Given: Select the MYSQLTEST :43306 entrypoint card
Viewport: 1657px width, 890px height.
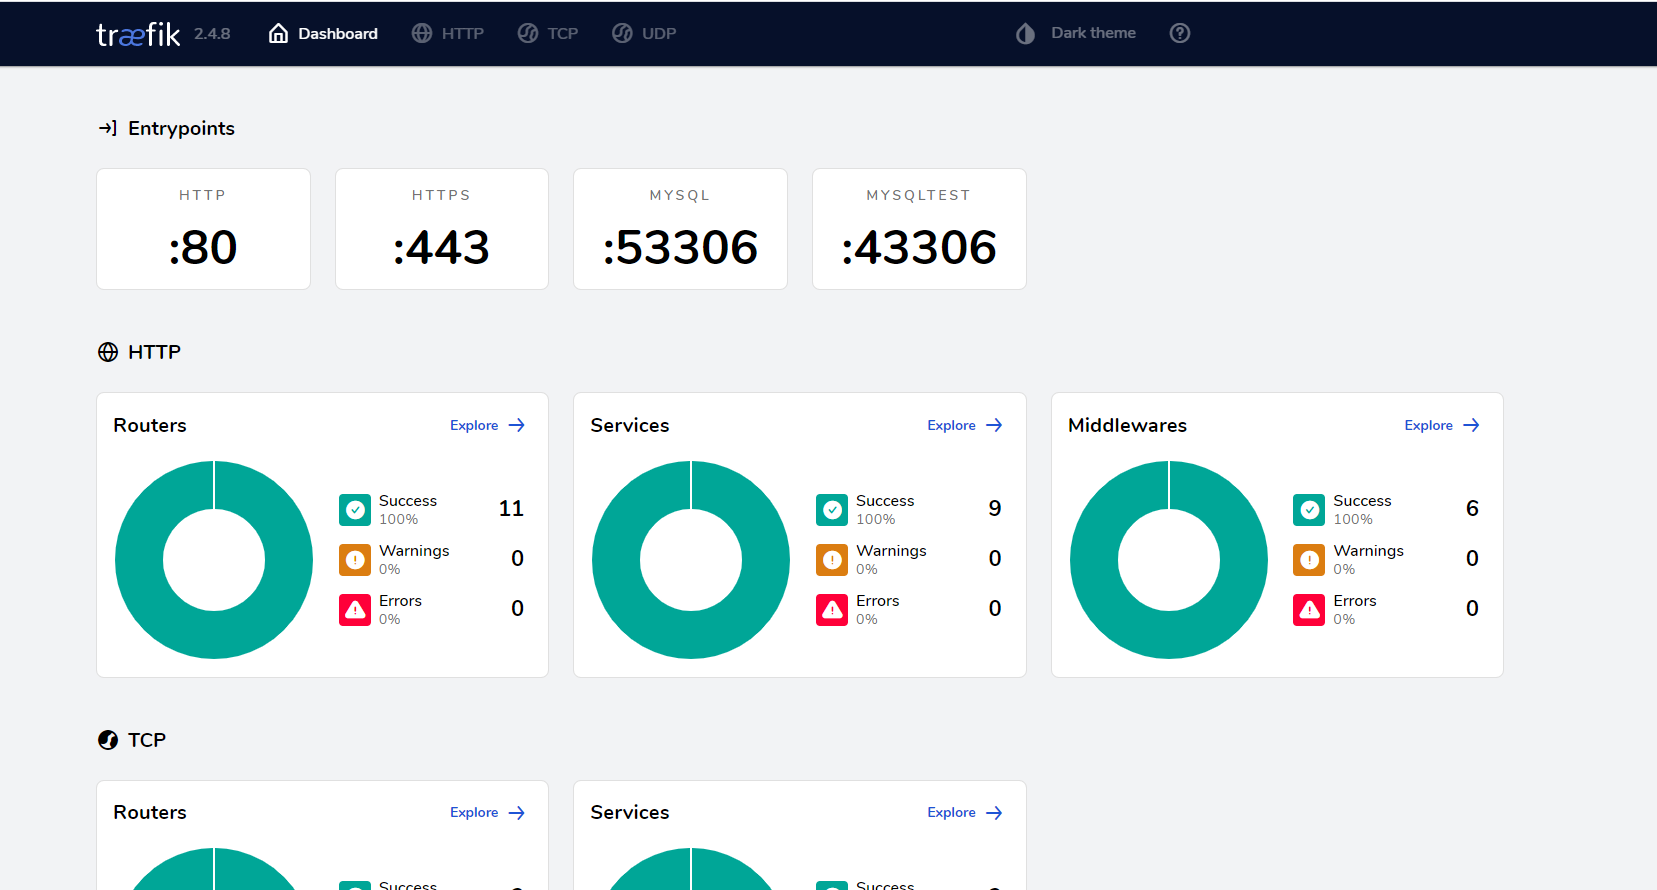Looking at the screenshot, I should coord(919,229).
